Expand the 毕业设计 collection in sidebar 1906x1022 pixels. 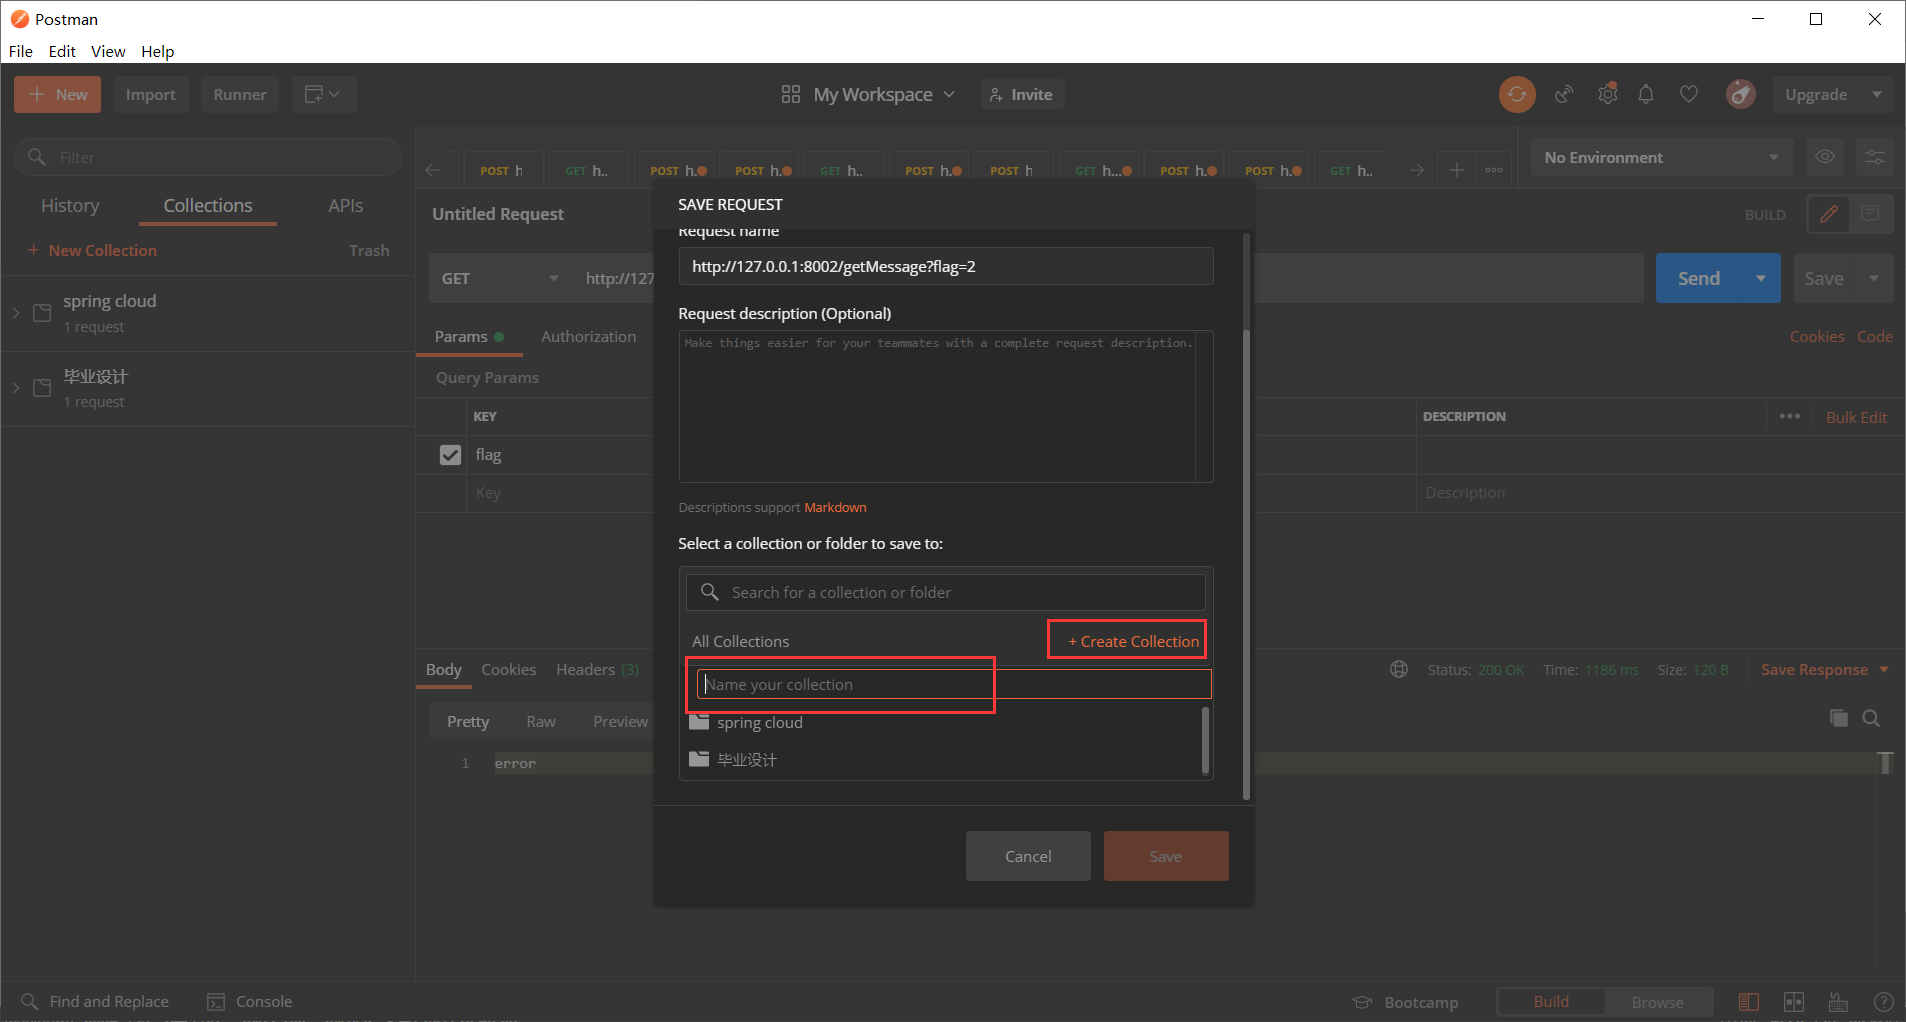[x=15, y=388]
